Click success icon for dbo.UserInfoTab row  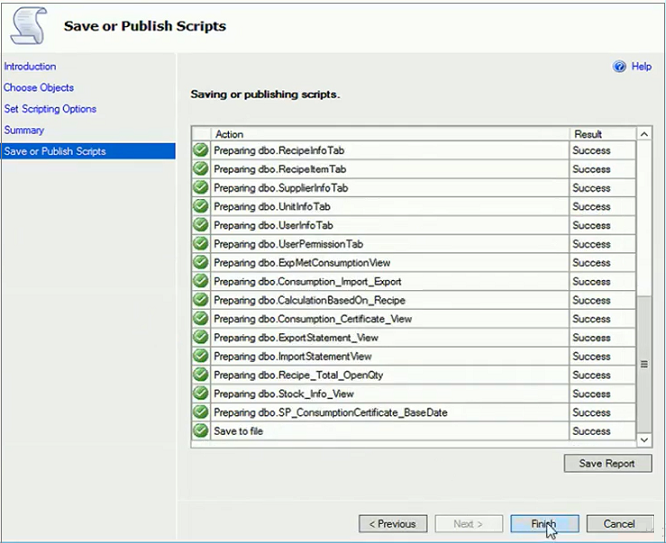(200, 225)
